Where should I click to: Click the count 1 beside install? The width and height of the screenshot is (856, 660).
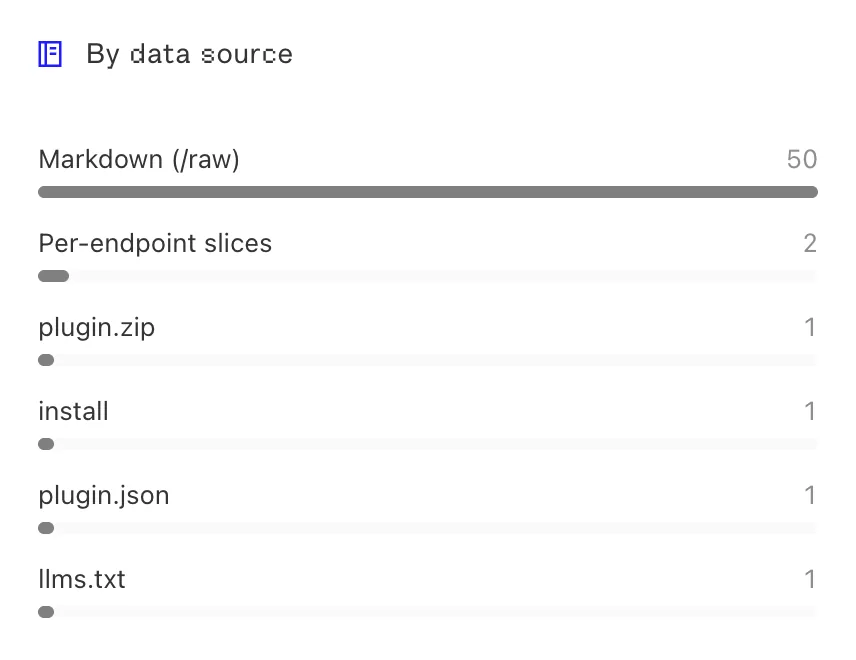pyautogui.click(x=811, y=412)
